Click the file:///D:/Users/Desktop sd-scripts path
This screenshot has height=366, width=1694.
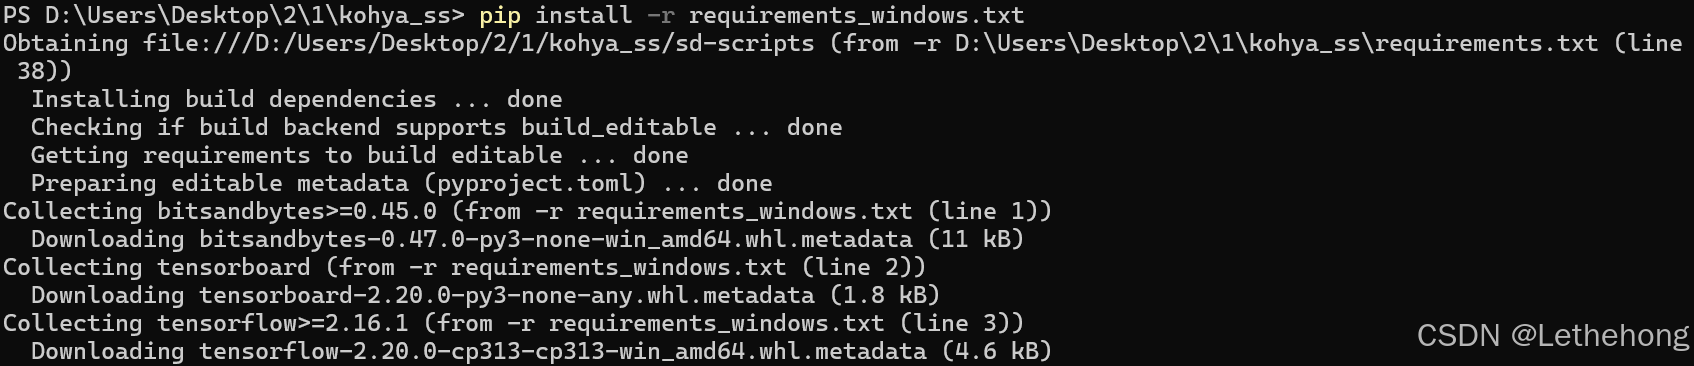click(x=478, y=44)
